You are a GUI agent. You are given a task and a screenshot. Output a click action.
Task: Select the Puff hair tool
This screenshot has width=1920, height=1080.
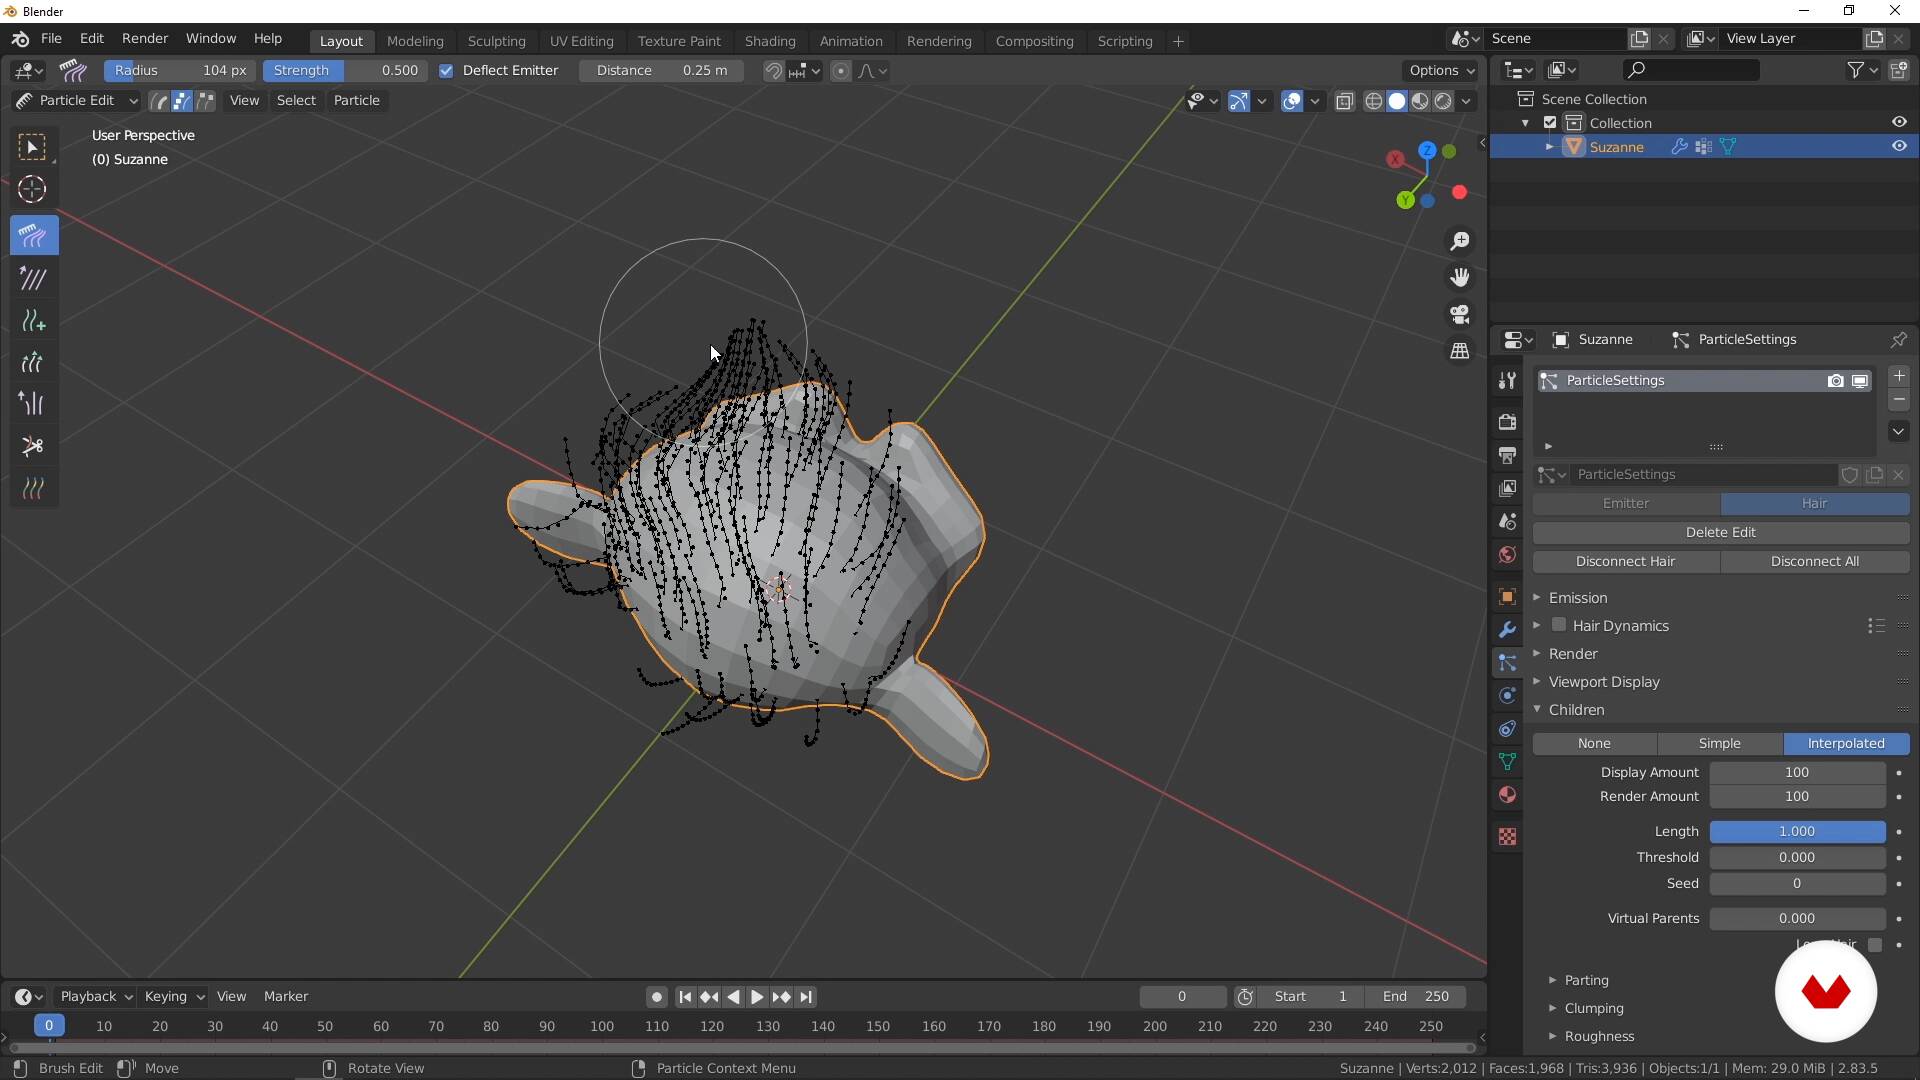[x=34, y=403]
